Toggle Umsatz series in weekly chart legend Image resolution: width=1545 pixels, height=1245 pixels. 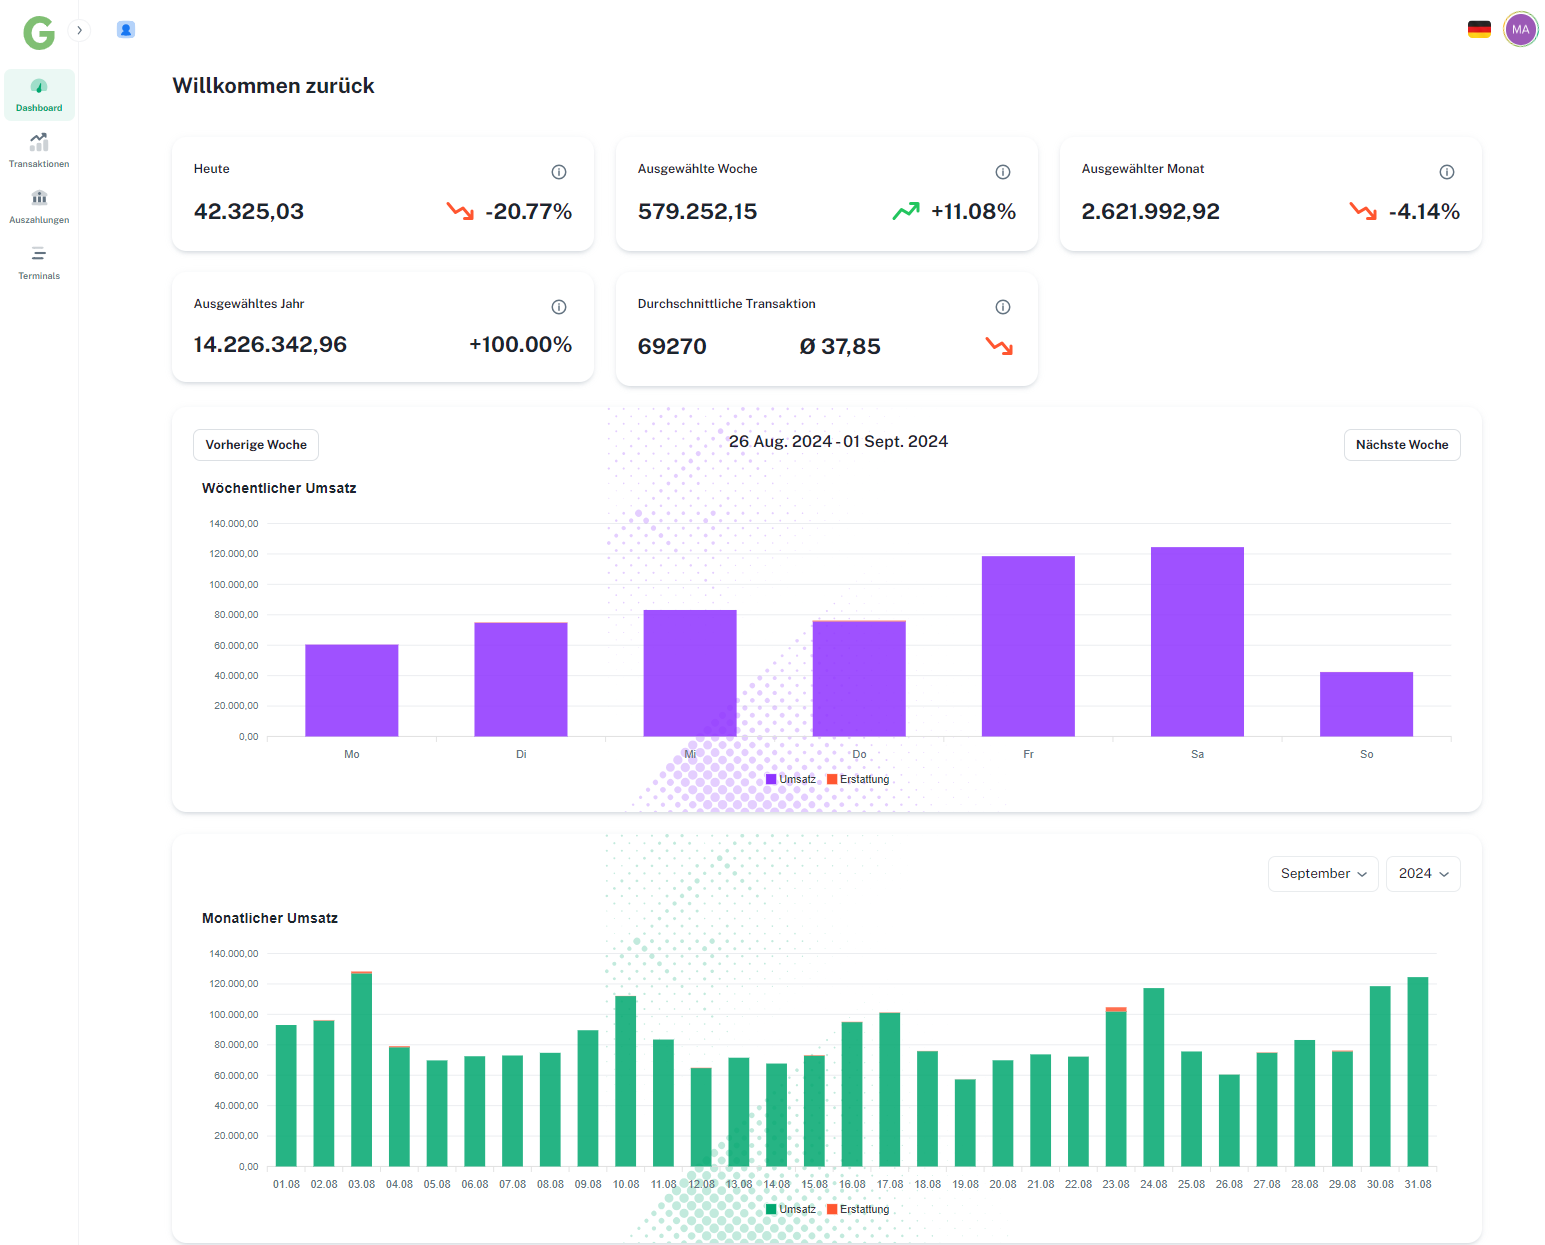(x=790, y=779)
